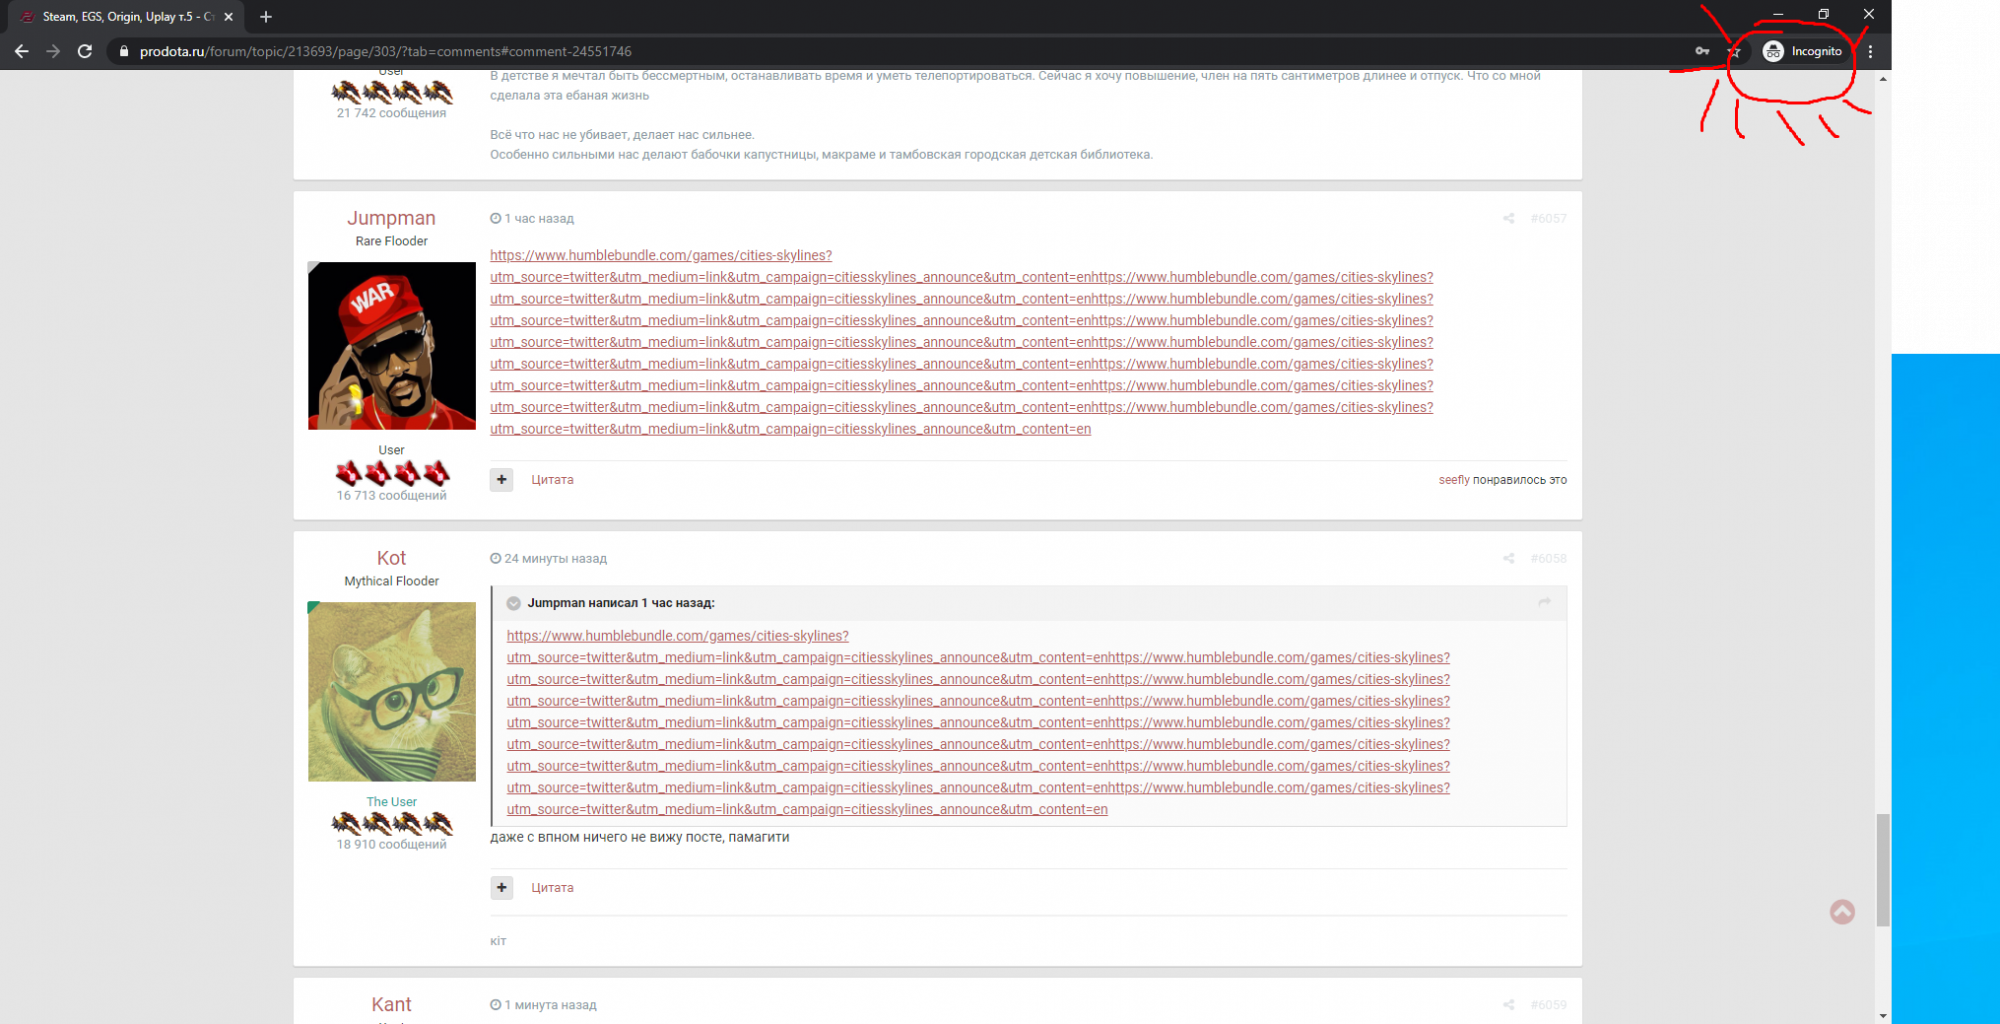This screenshot has height=1024, width=2000.
Task: Click share icon on post #6057
Action: (x=1508, y=219)
